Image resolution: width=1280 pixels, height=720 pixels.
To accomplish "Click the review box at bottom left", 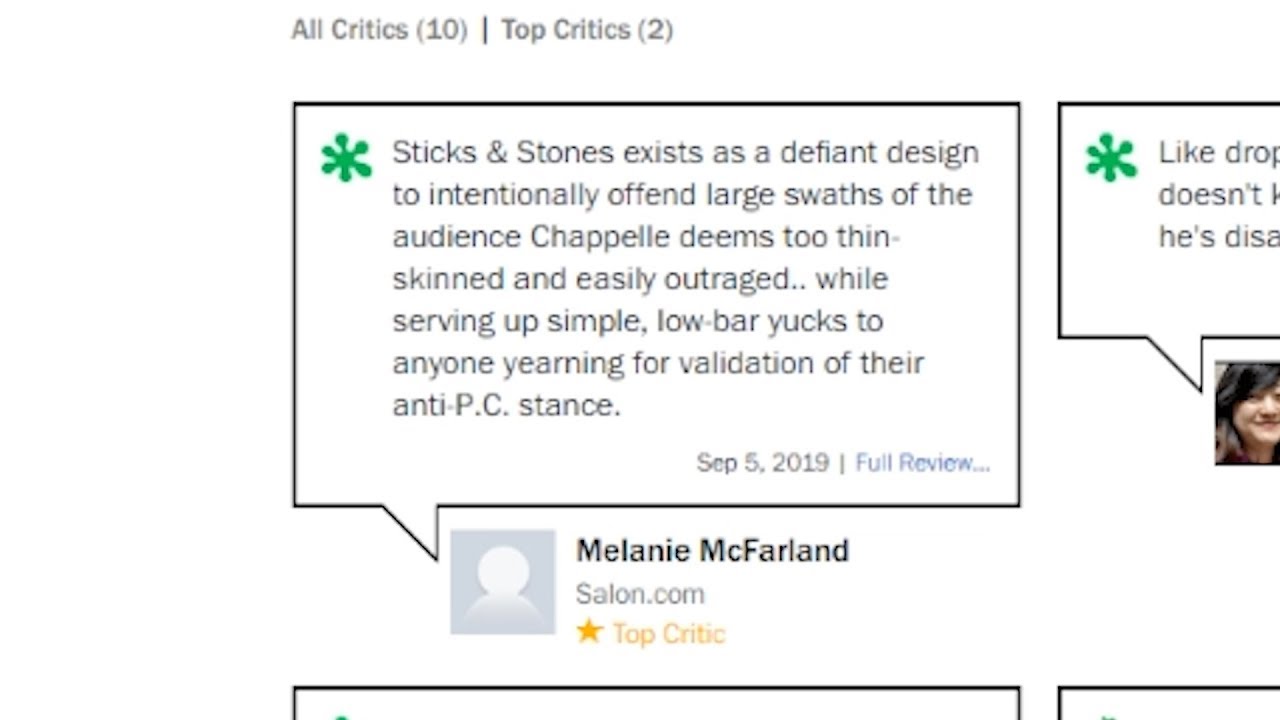I will tap(656, 704).
